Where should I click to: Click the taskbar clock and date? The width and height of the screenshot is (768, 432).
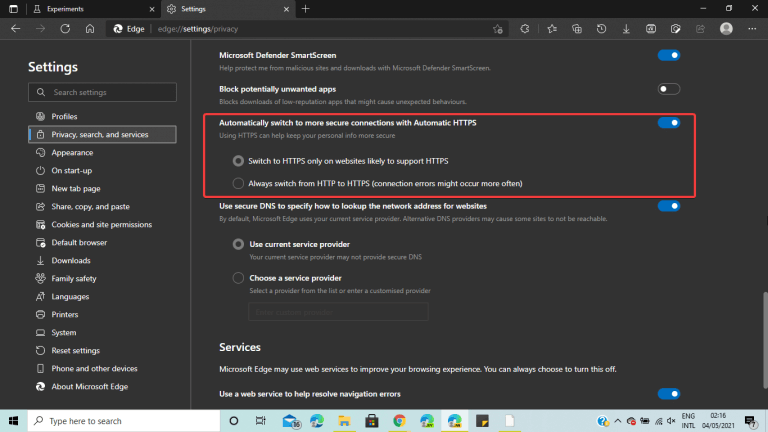(718, 421)
